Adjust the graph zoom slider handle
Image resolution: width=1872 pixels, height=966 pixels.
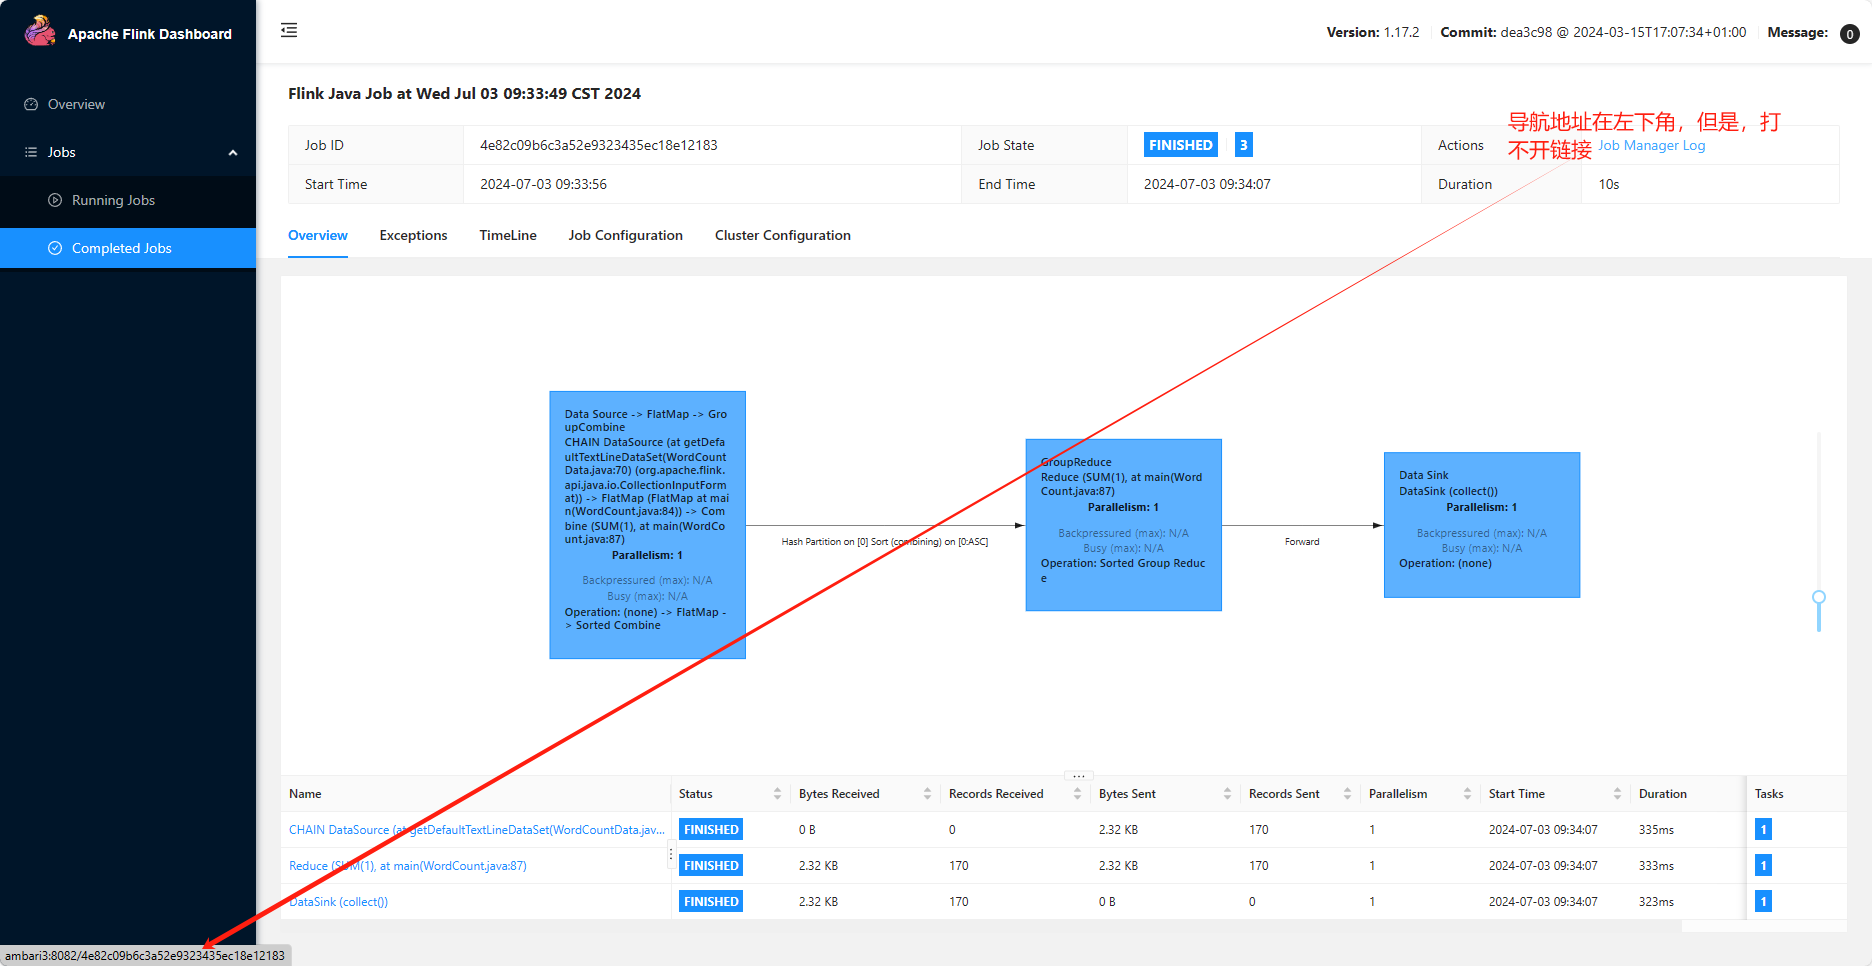1819,597
